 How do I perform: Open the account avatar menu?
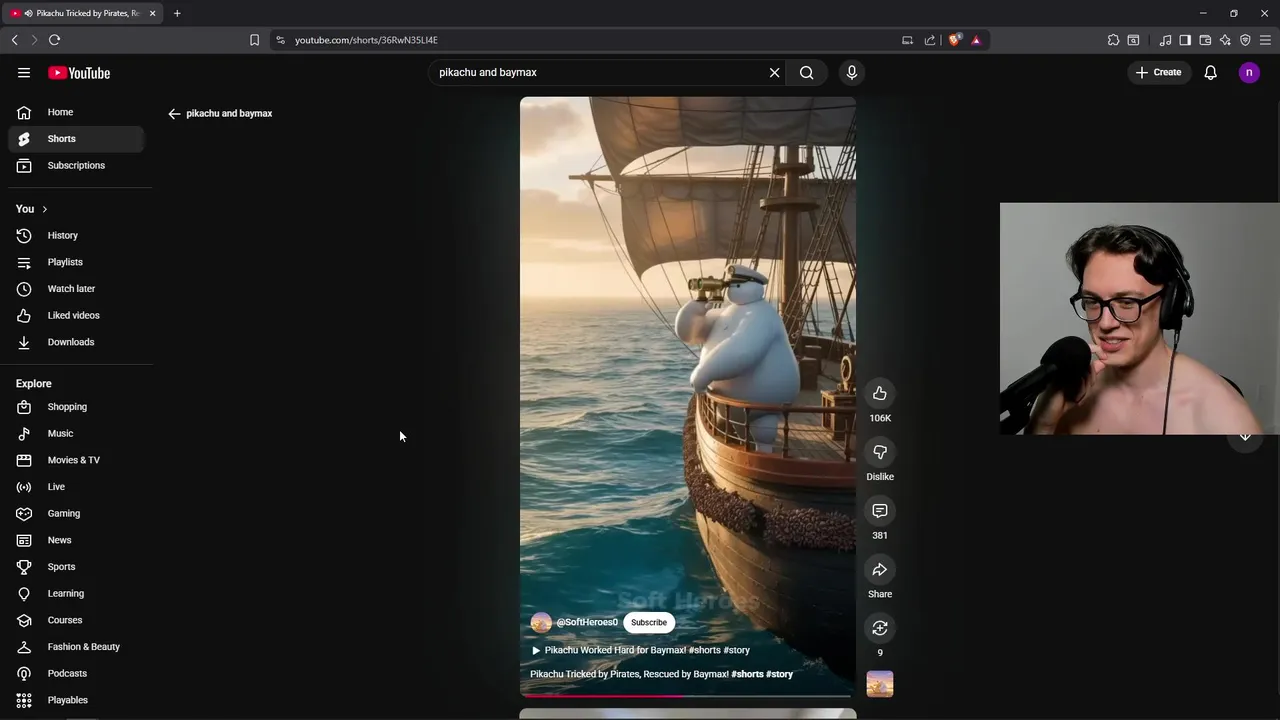1249,73
